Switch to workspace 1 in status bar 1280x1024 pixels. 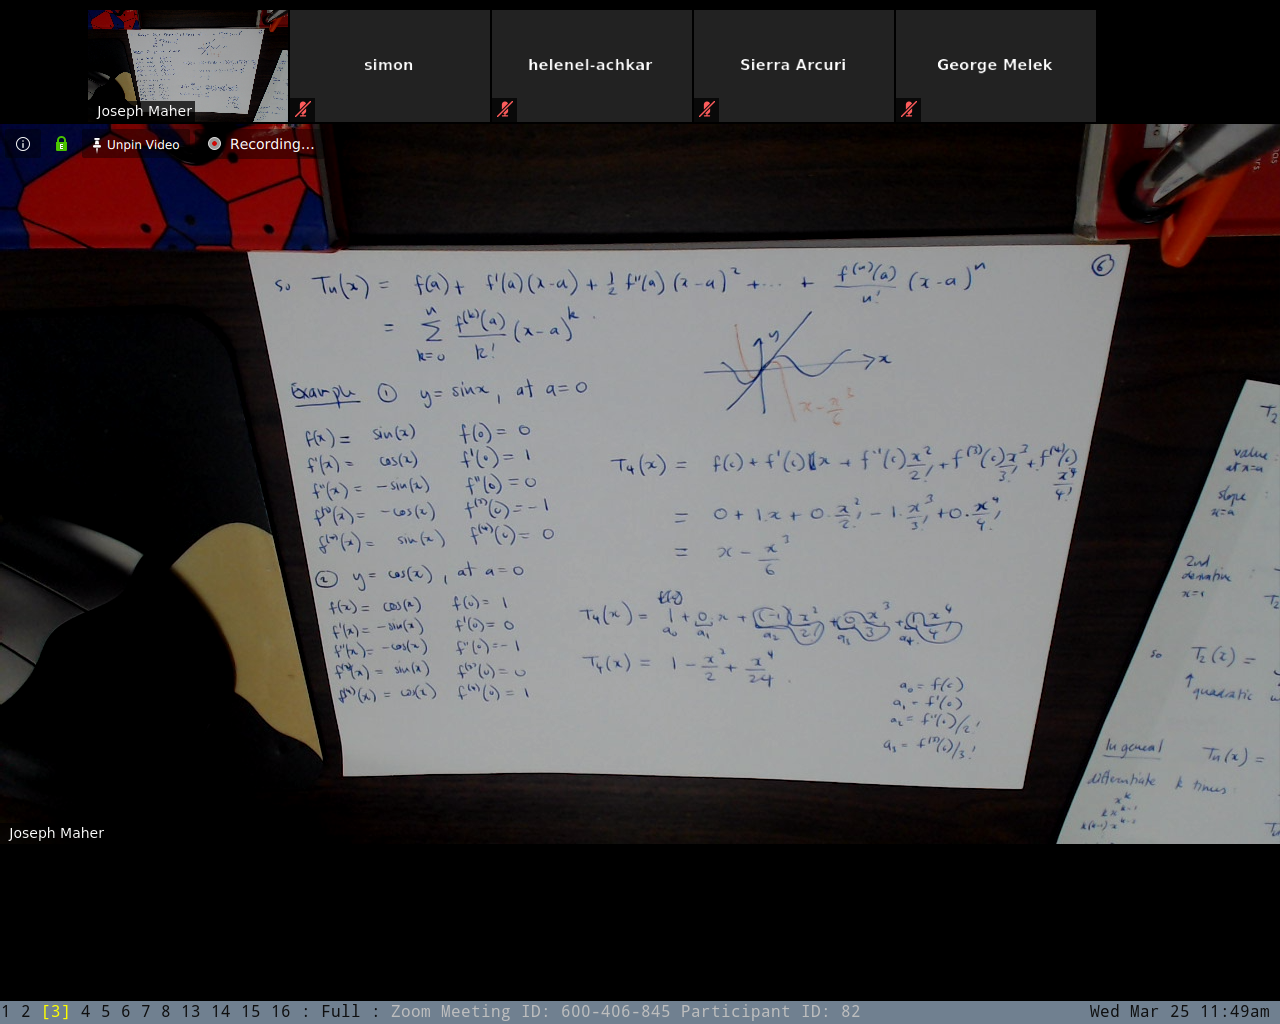6,1011
